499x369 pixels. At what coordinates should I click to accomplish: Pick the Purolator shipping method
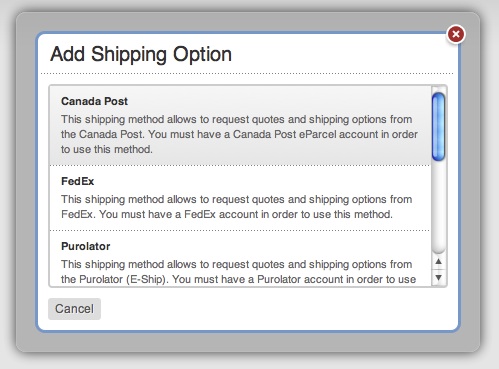[240, 259]
